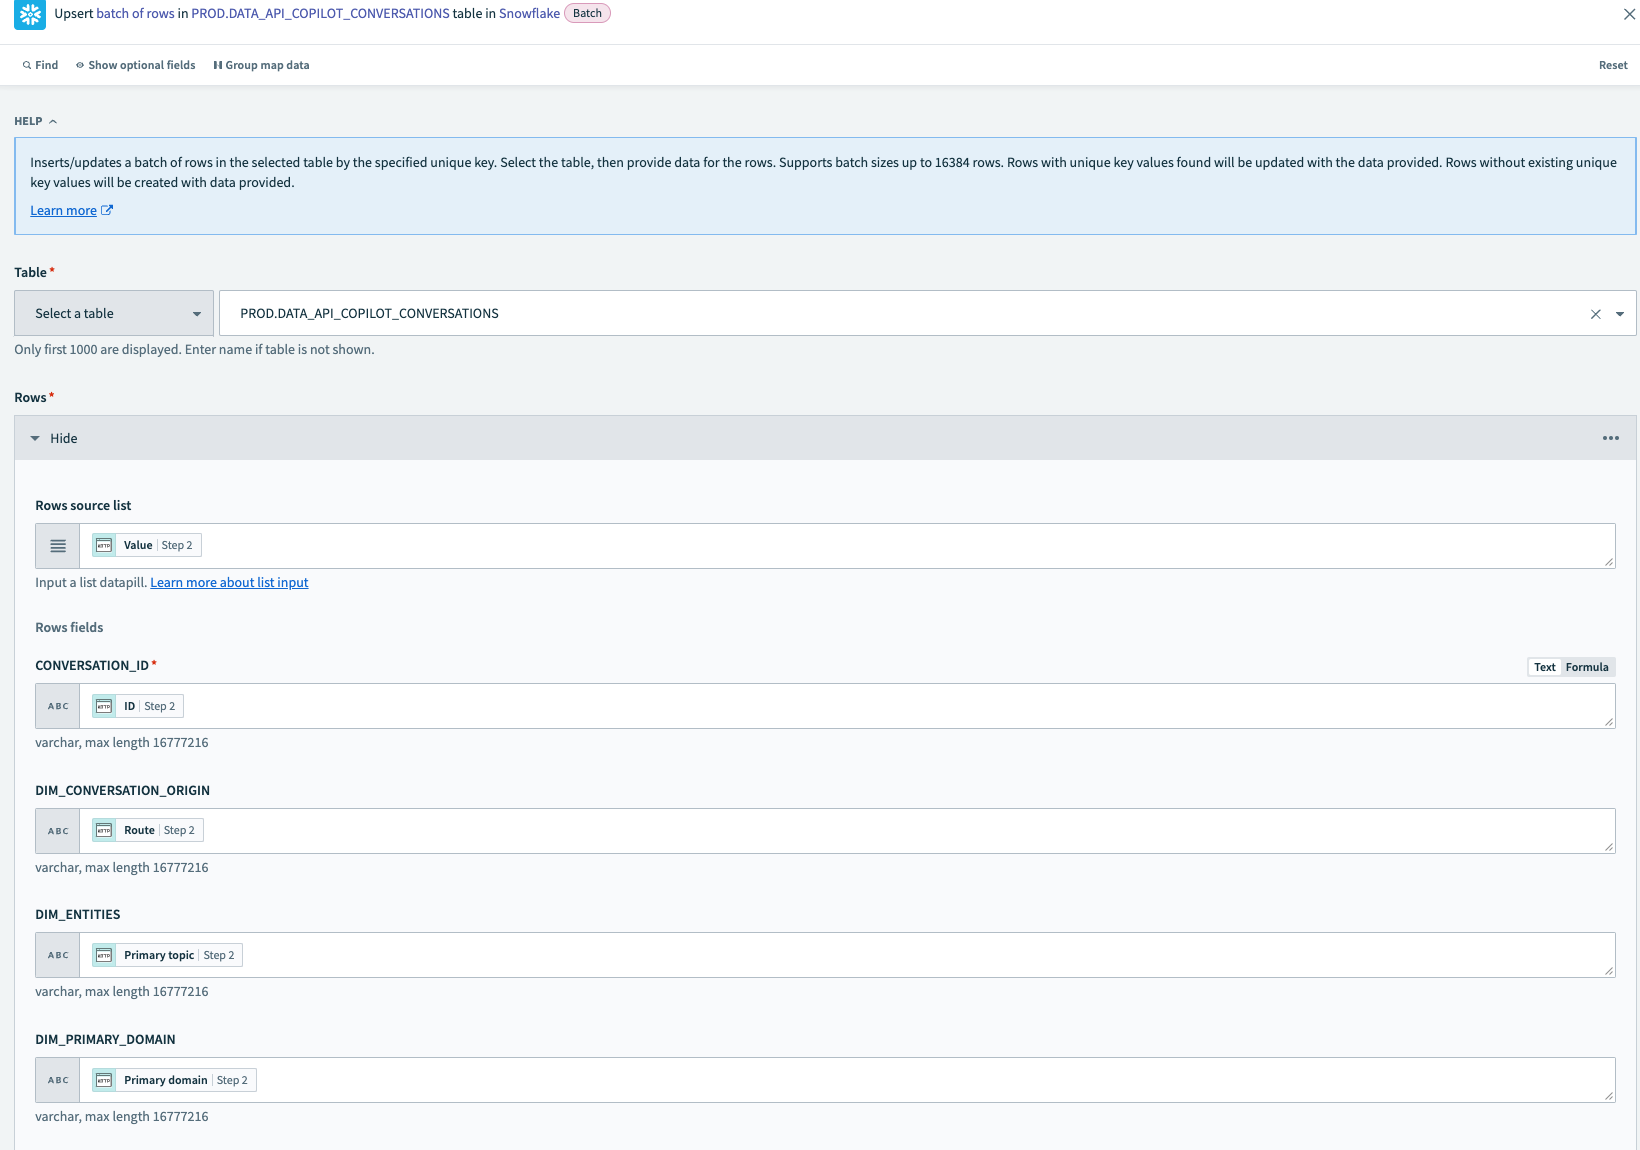Click the Batch badge in the header
The image size is (1640, 1150).
tap(587, 13)
